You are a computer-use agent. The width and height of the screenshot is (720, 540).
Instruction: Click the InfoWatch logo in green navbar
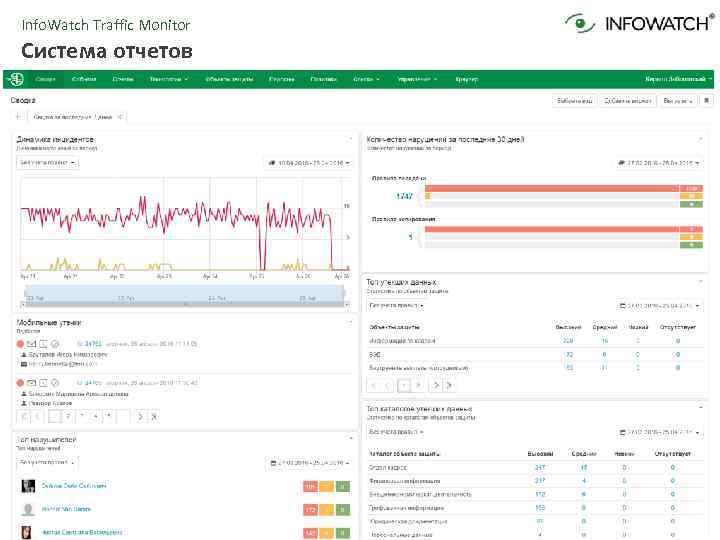tap(17, 79)
